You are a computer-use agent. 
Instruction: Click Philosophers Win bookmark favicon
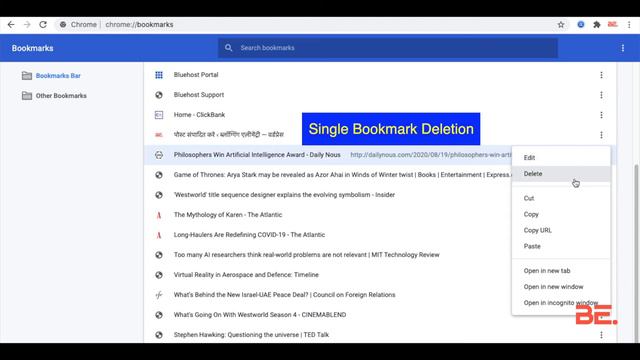pyautogui.click(x=159, y=155)
